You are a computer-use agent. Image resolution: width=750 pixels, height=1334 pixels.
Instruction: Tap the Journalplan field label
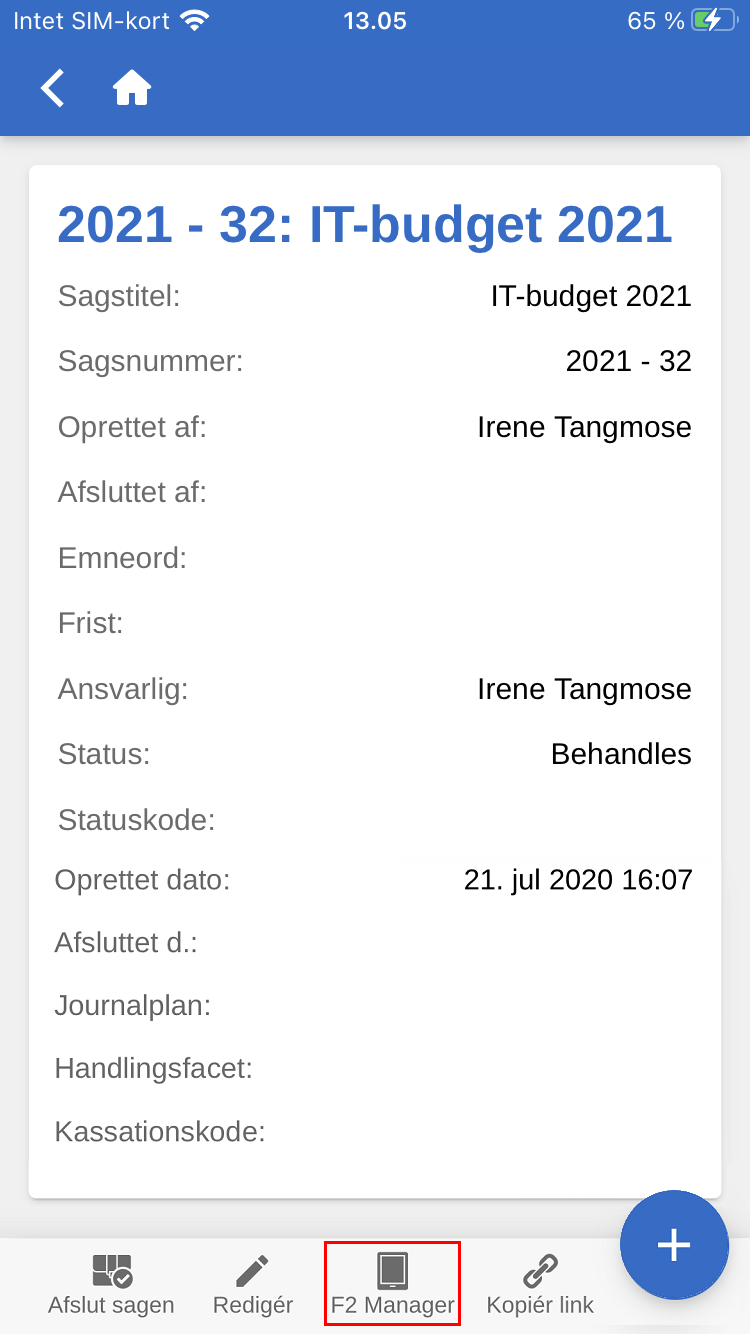pos(133,1005)
